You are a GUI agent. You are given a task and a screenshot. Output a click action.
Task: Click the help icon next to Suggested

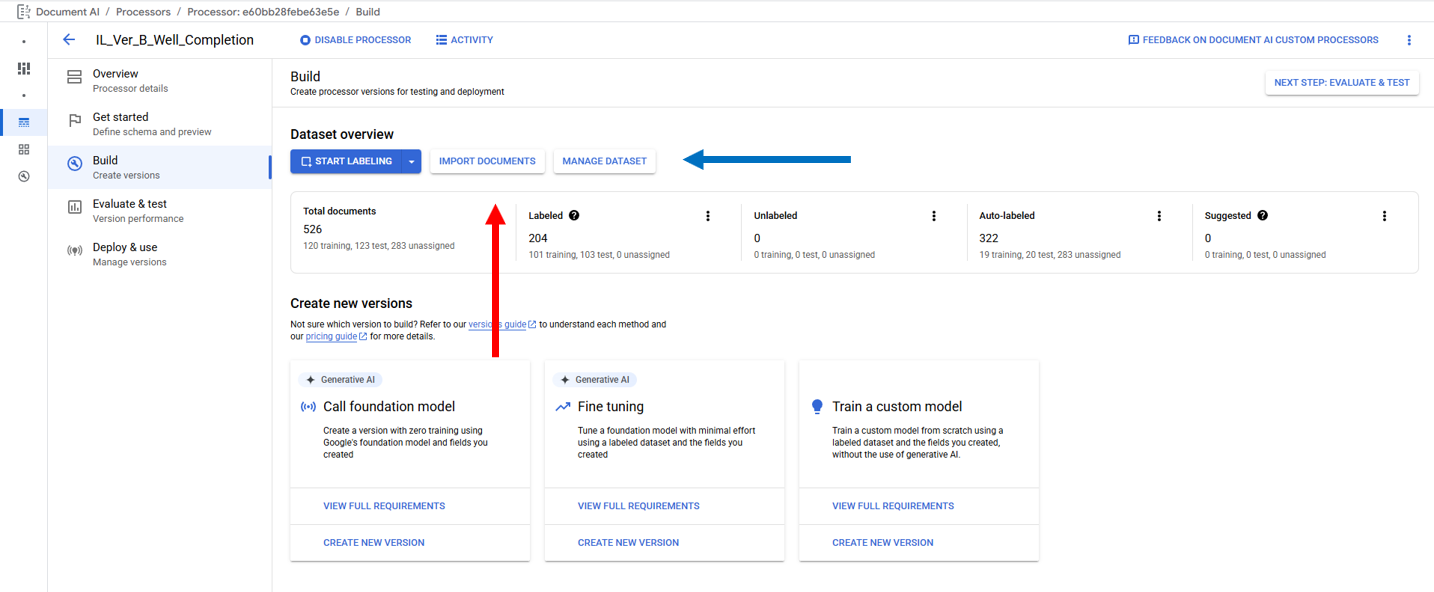coord(1263,215)
